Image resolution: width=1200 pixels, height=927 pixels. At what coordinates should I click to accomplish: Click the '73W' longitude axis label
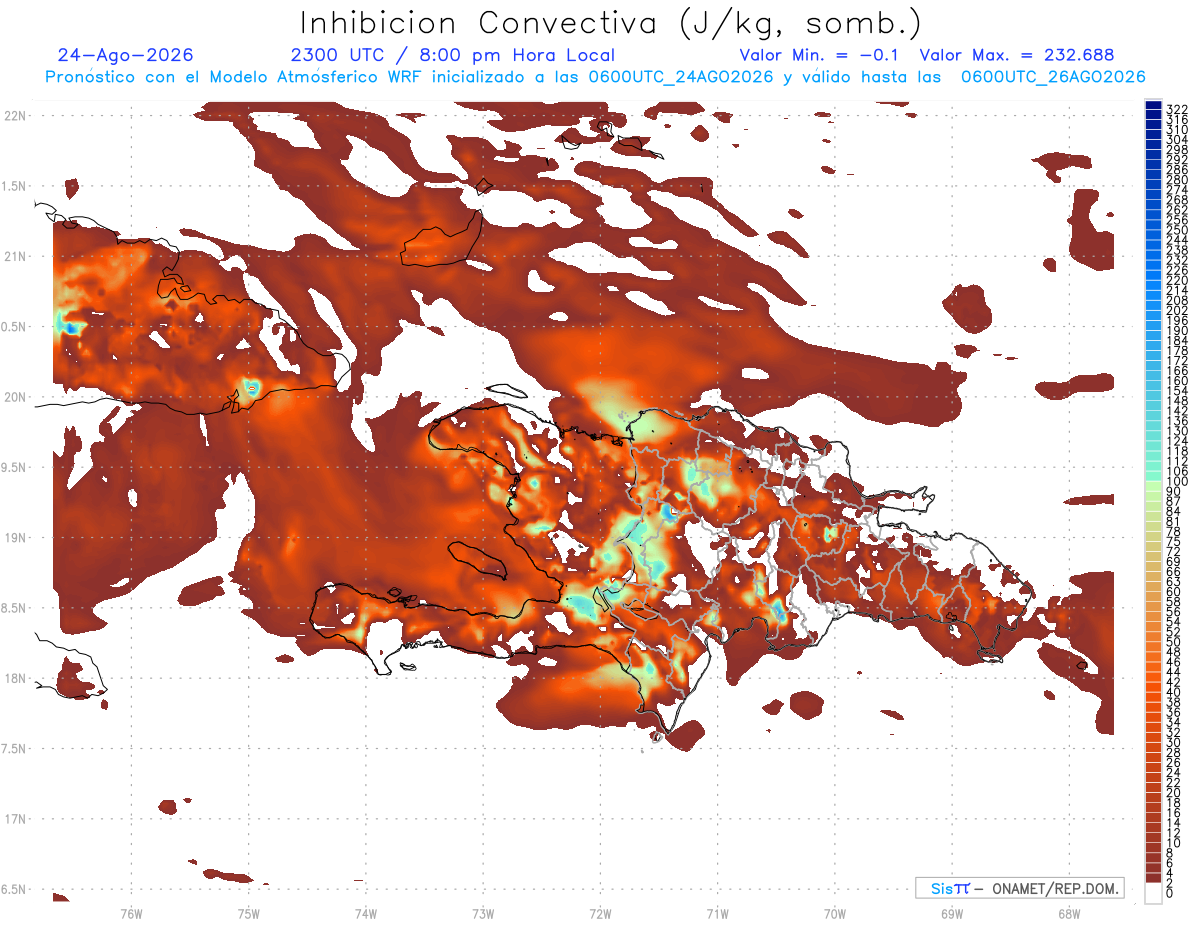[483, 914]
